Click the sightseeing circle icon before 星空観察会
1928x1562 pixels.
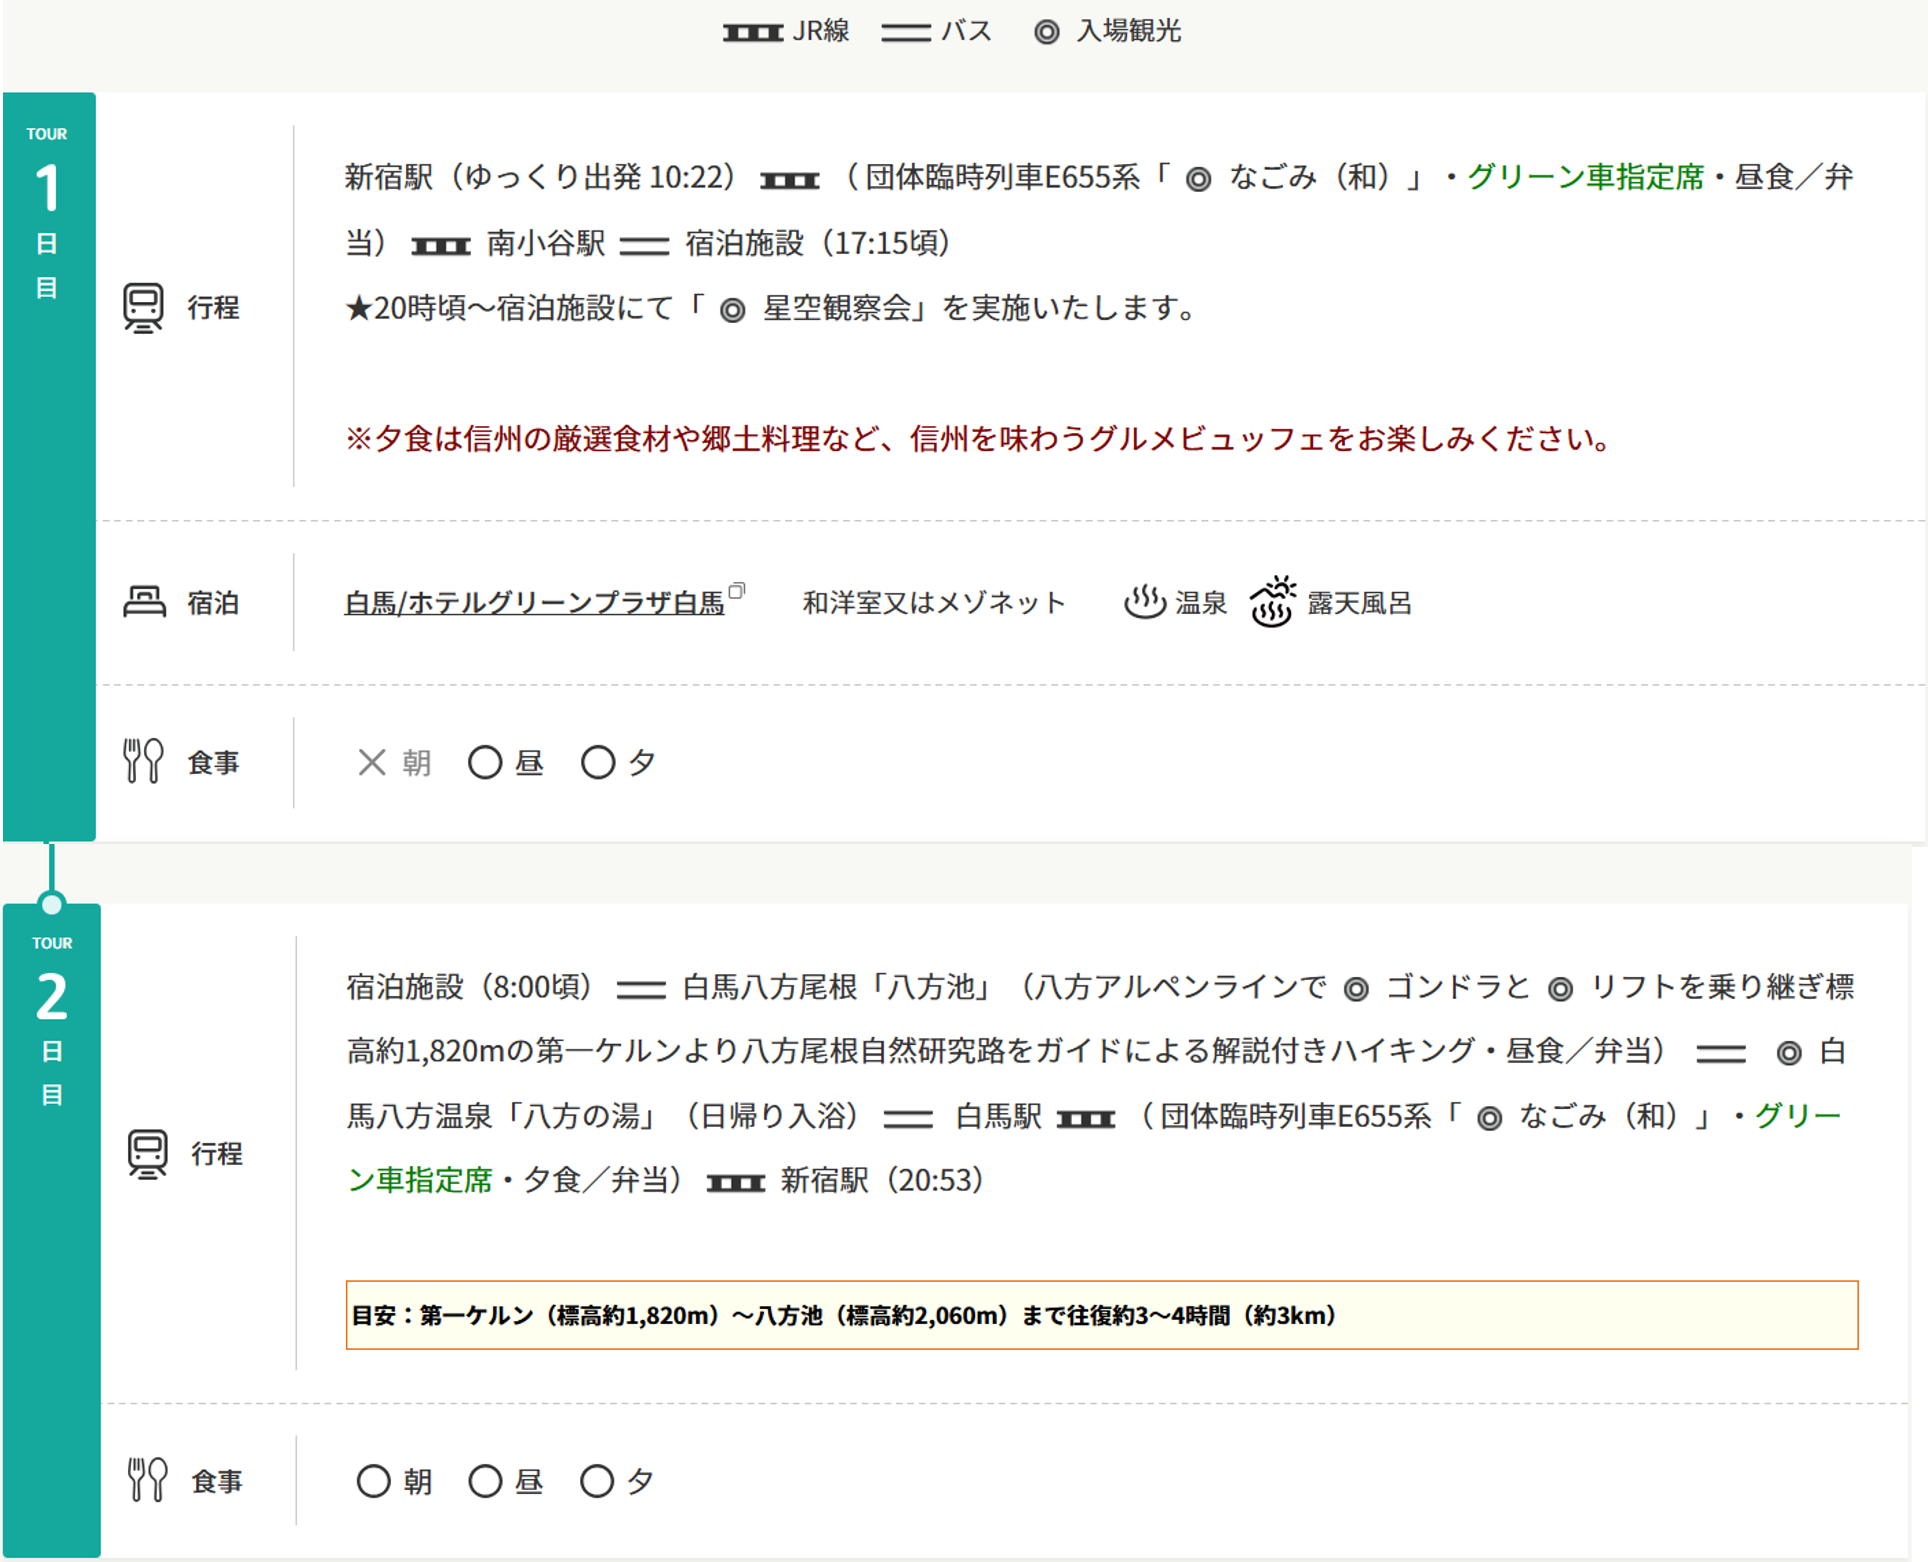click(732, 311)
